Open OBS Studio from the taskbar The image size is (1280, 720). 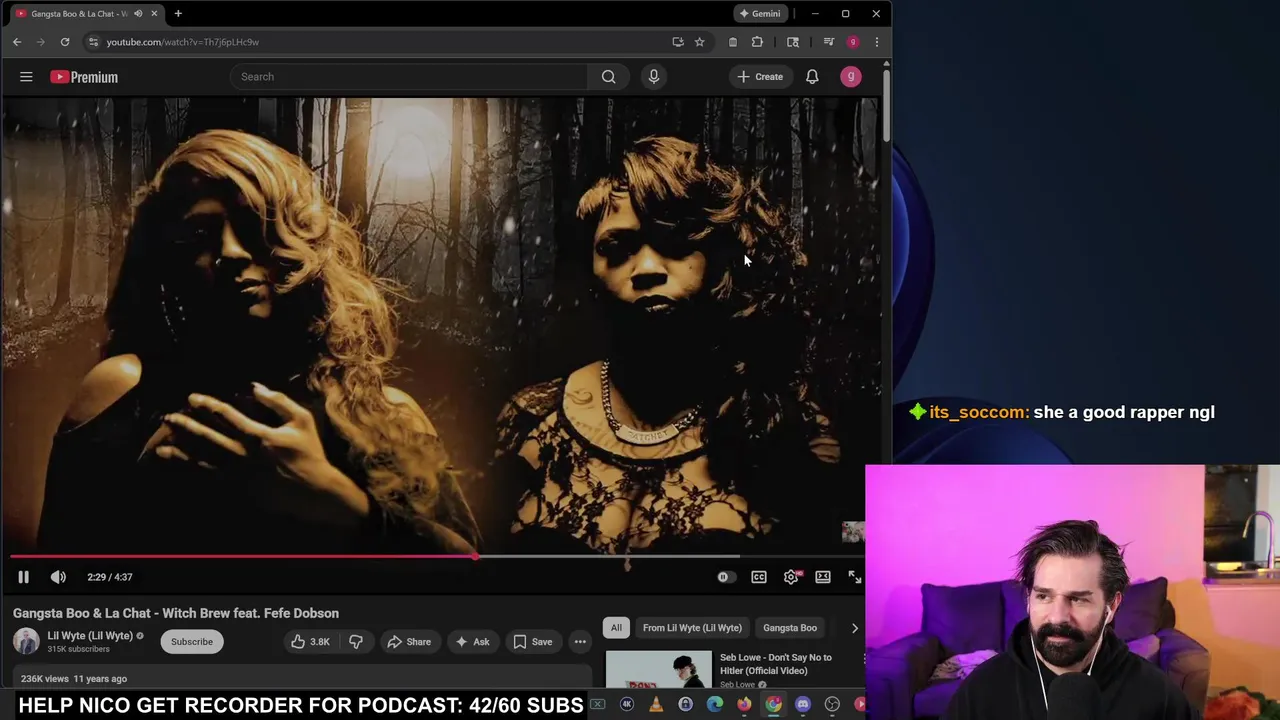pos(832,705)
